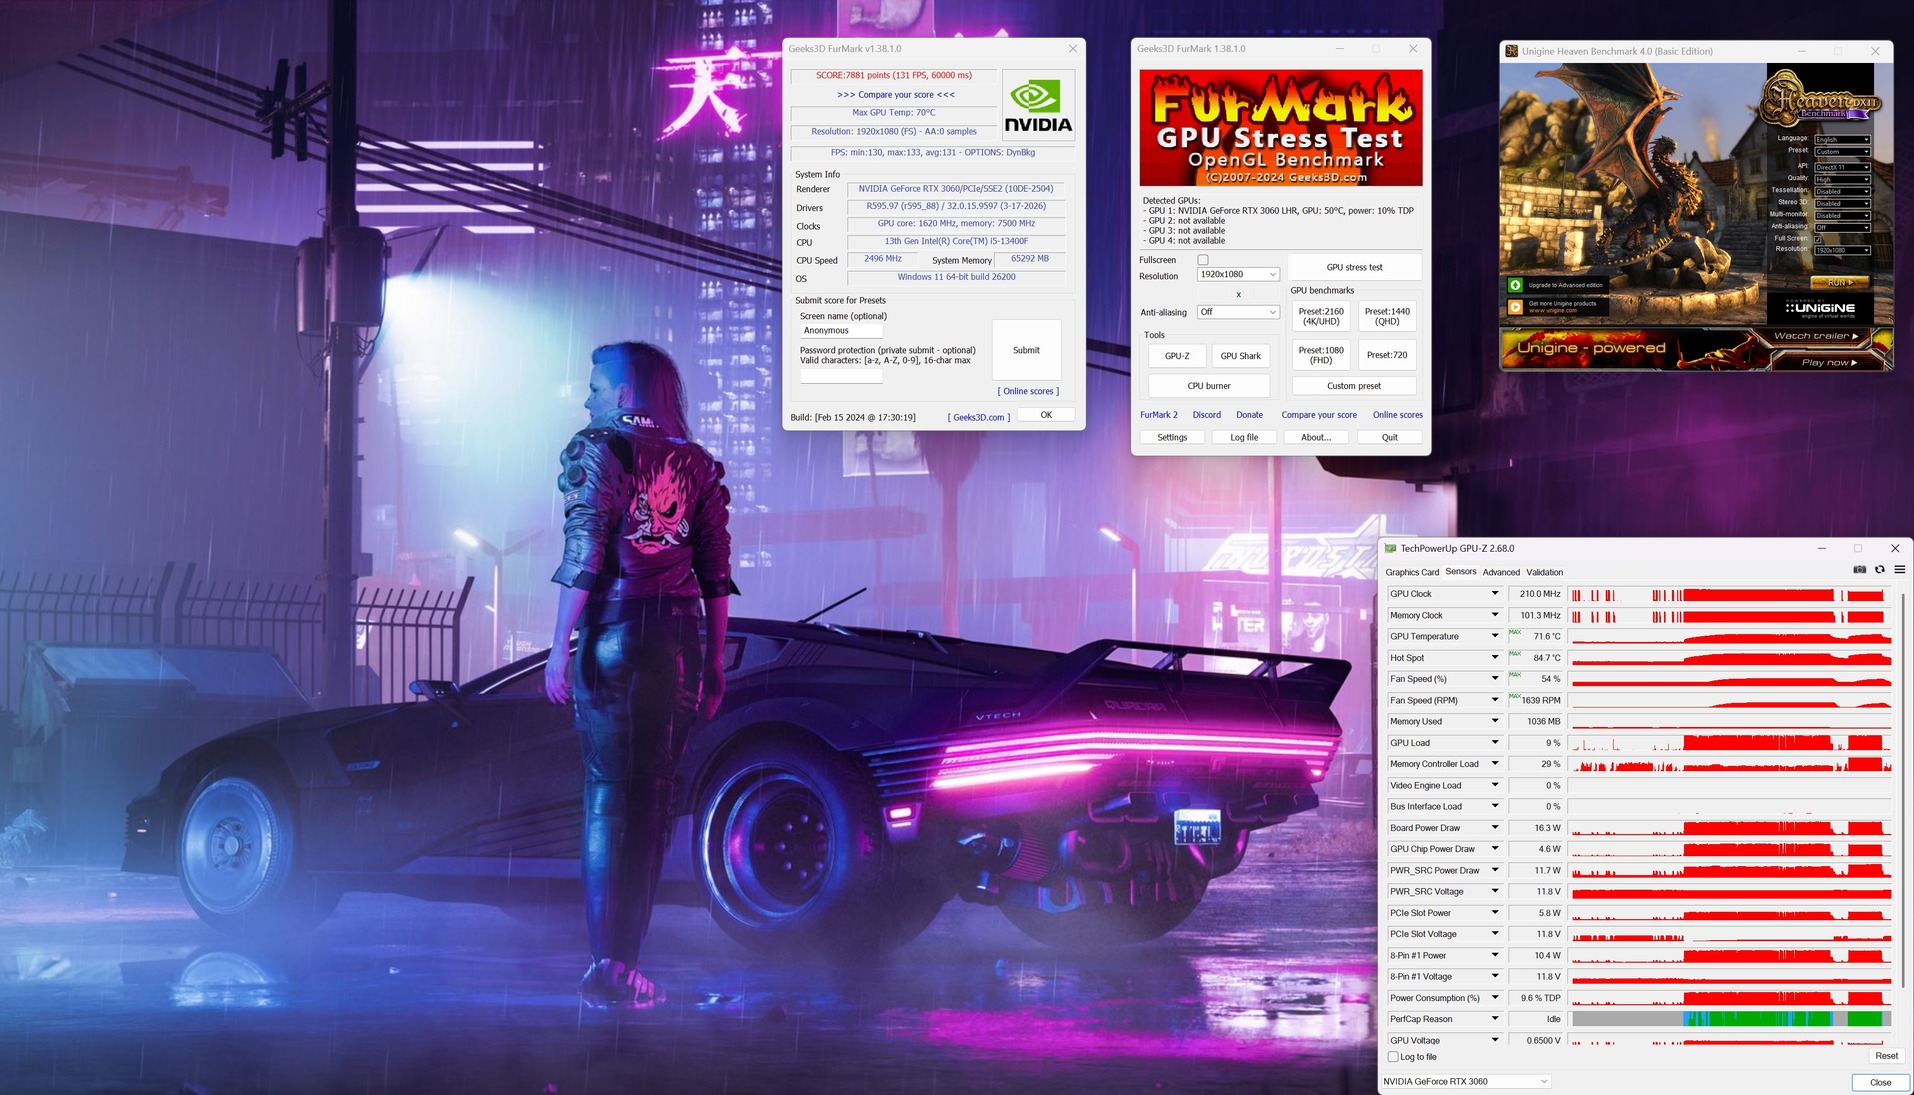Run the Preset:1440 (QHD) benchmark
Image resolution: width=1914 pixels, height=1095 pixels.
point(1387,316)
